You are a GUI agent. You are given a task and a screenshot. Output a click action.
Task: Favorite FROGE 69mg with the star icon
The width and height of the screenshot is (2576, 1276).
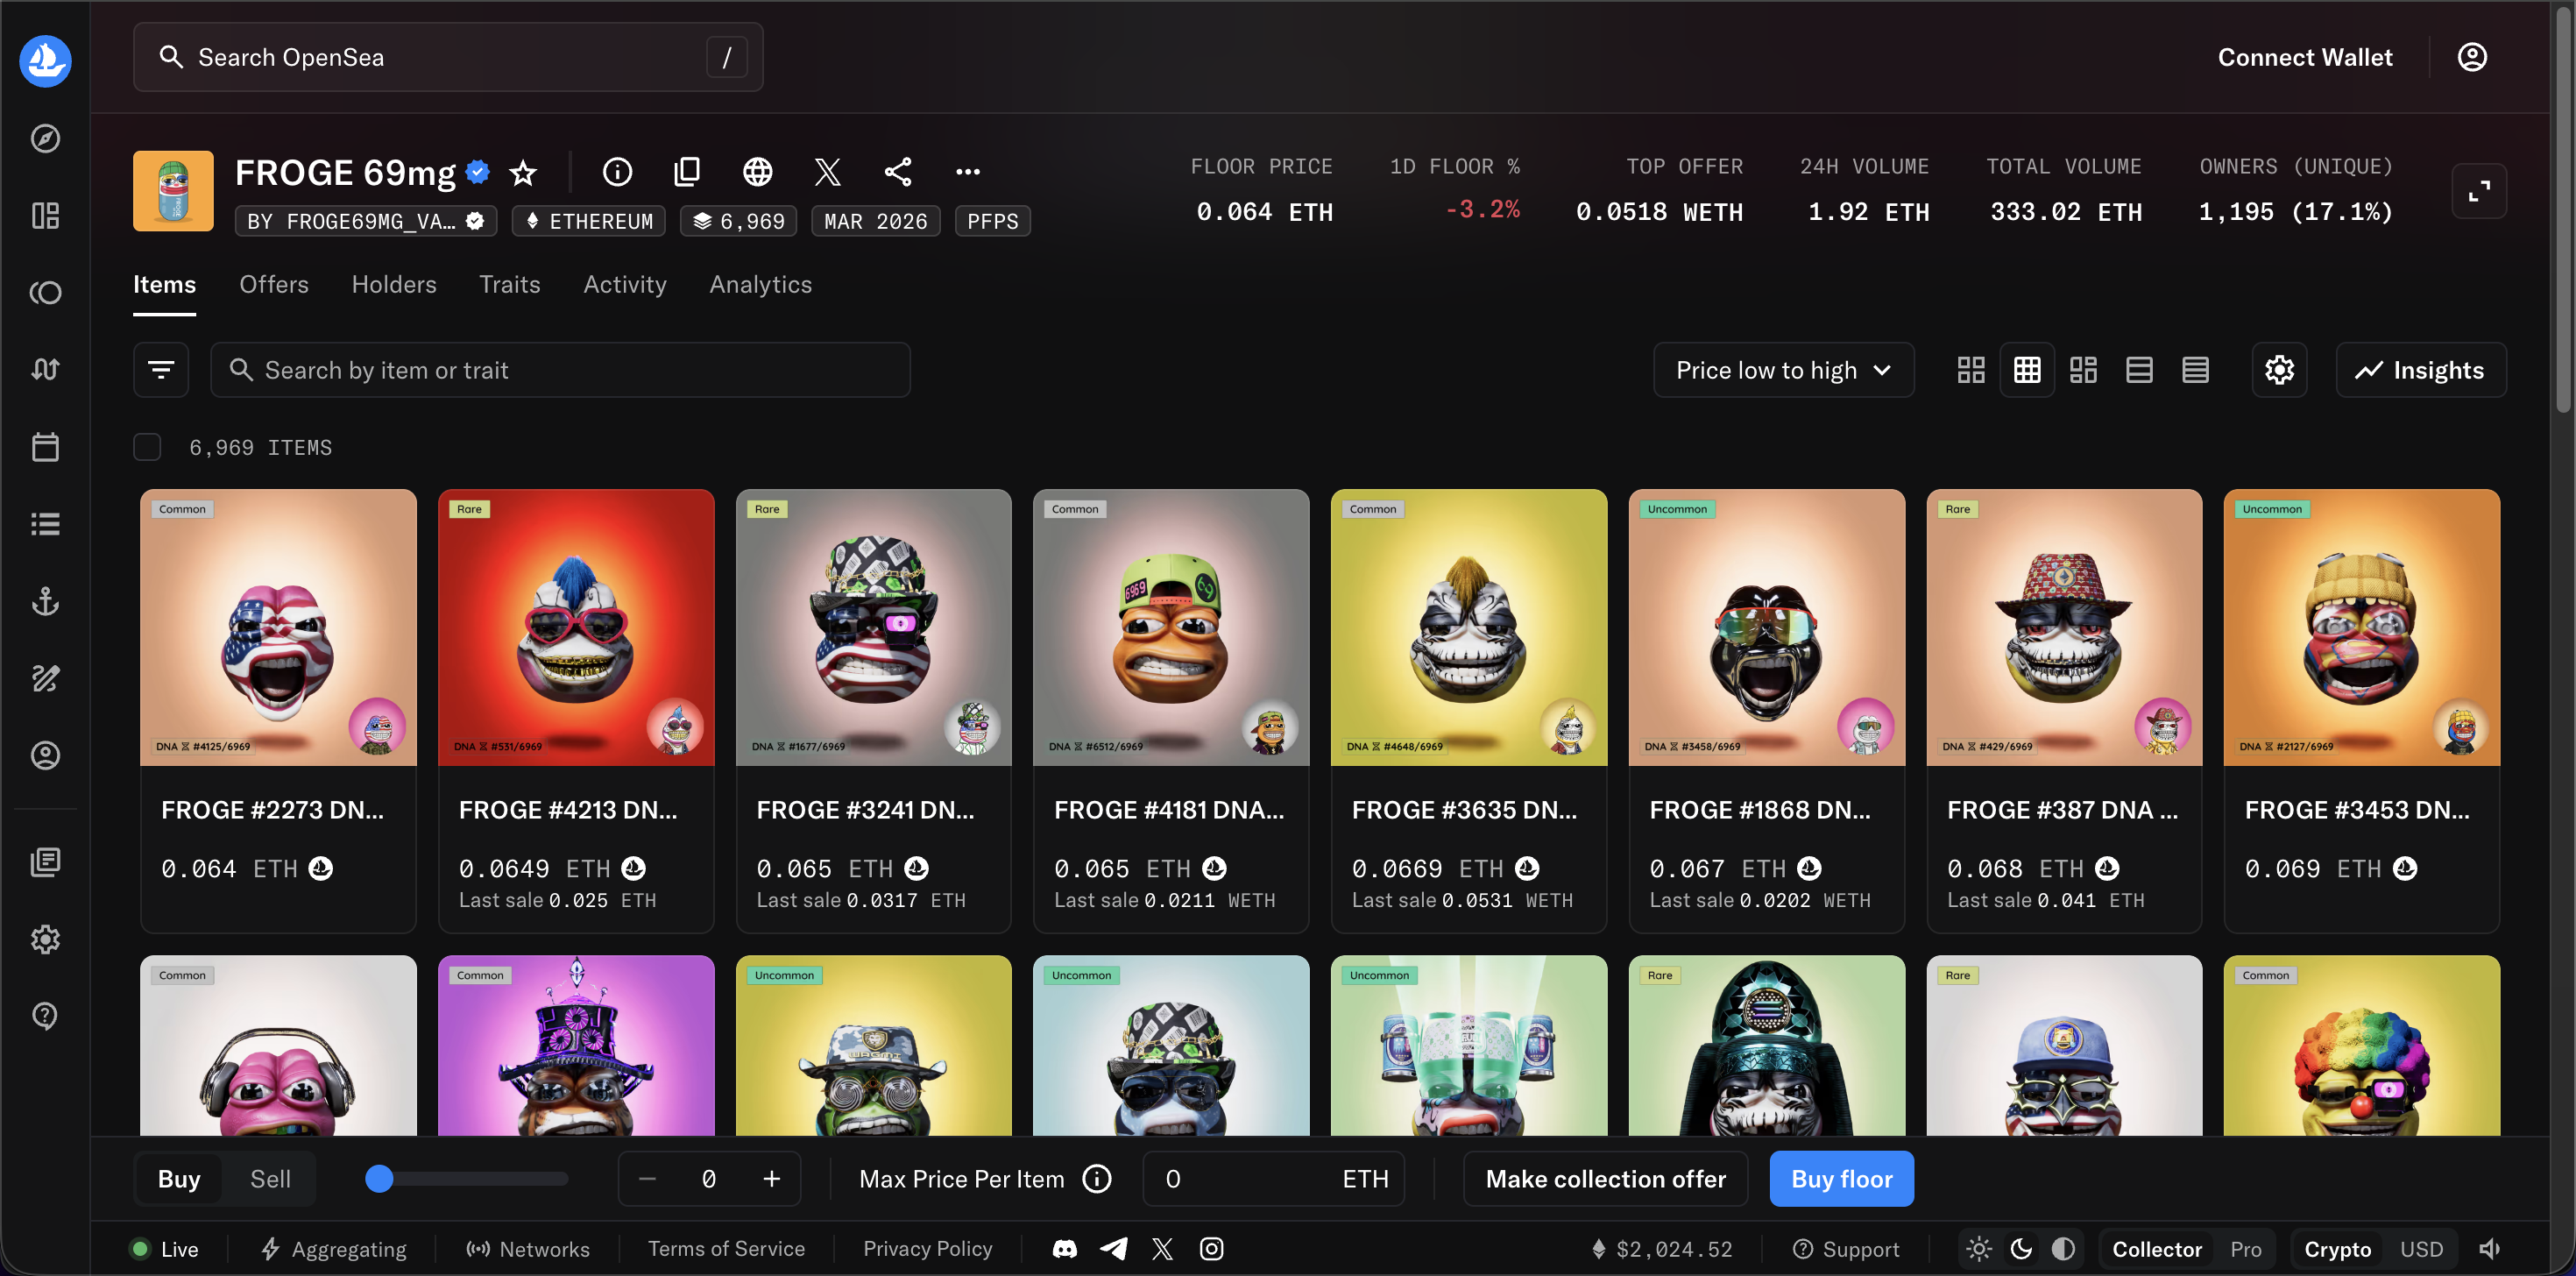point(523,172)
